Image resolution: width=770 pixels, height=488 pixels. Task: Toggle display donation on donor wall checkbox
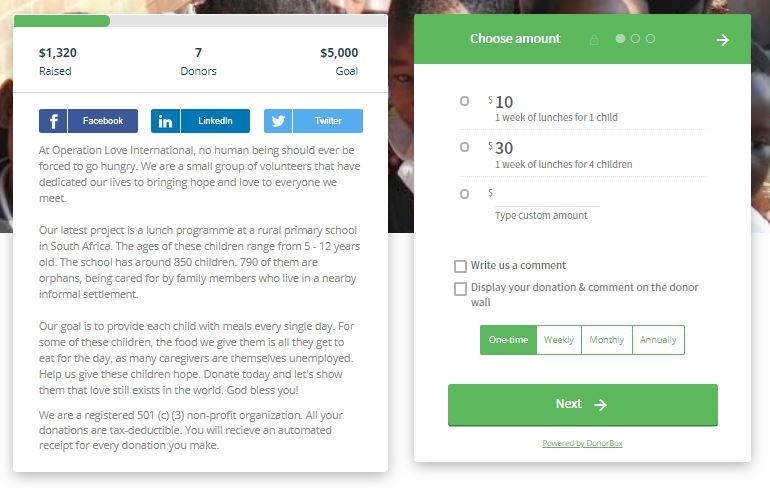[x=461, y=289]
